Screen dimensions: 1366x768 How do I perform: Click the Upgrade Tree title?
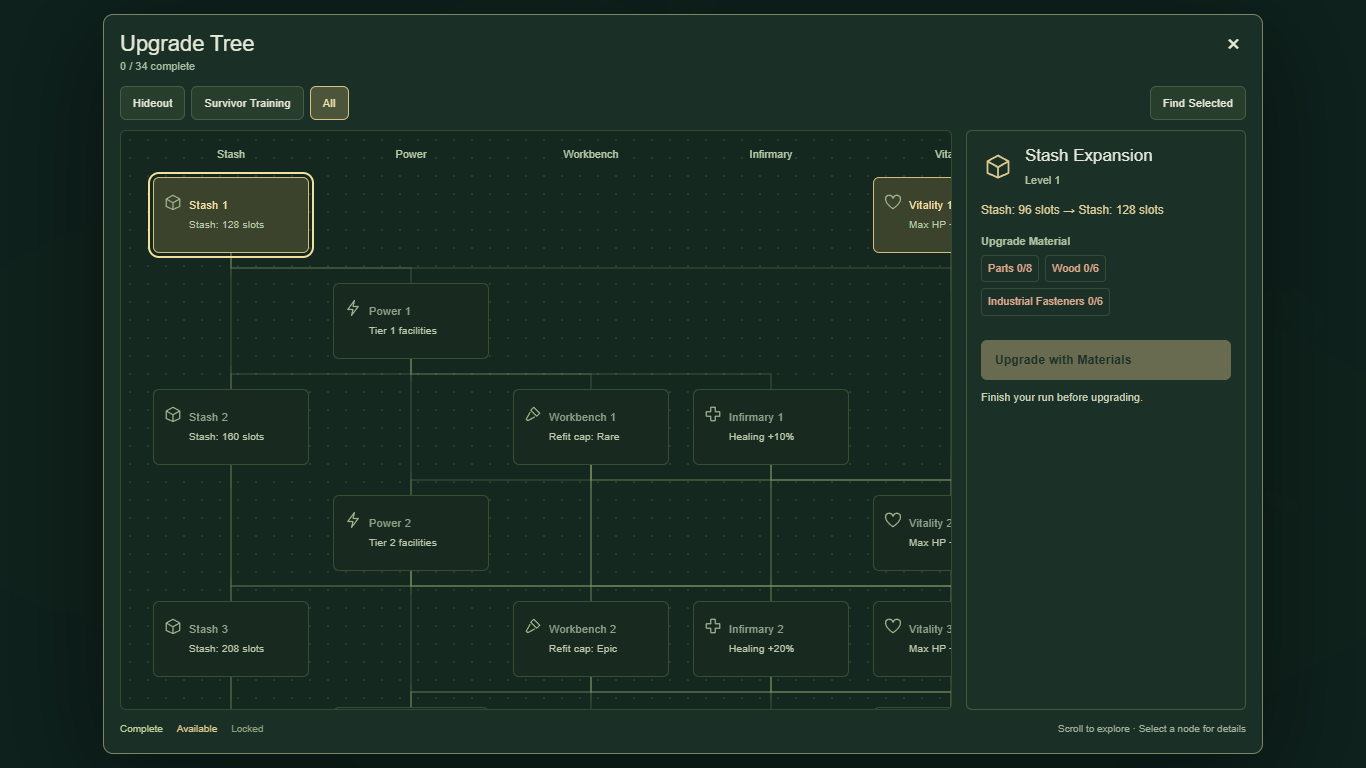click(x=187, y=43)
